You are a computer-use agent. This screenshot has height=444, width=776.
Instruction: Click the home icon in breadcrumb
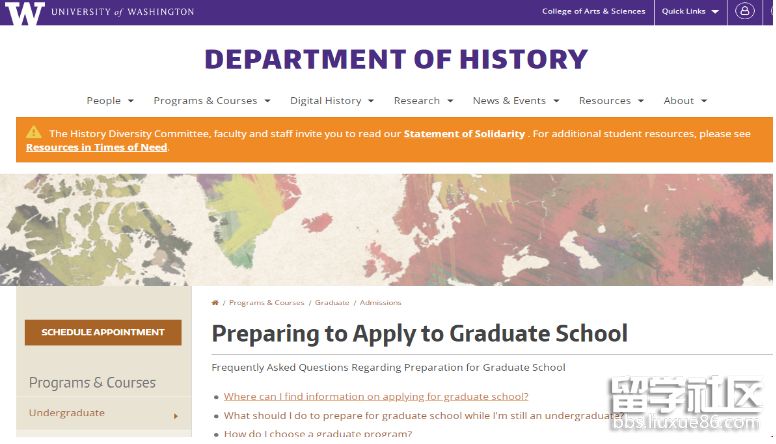pos(215,302)
